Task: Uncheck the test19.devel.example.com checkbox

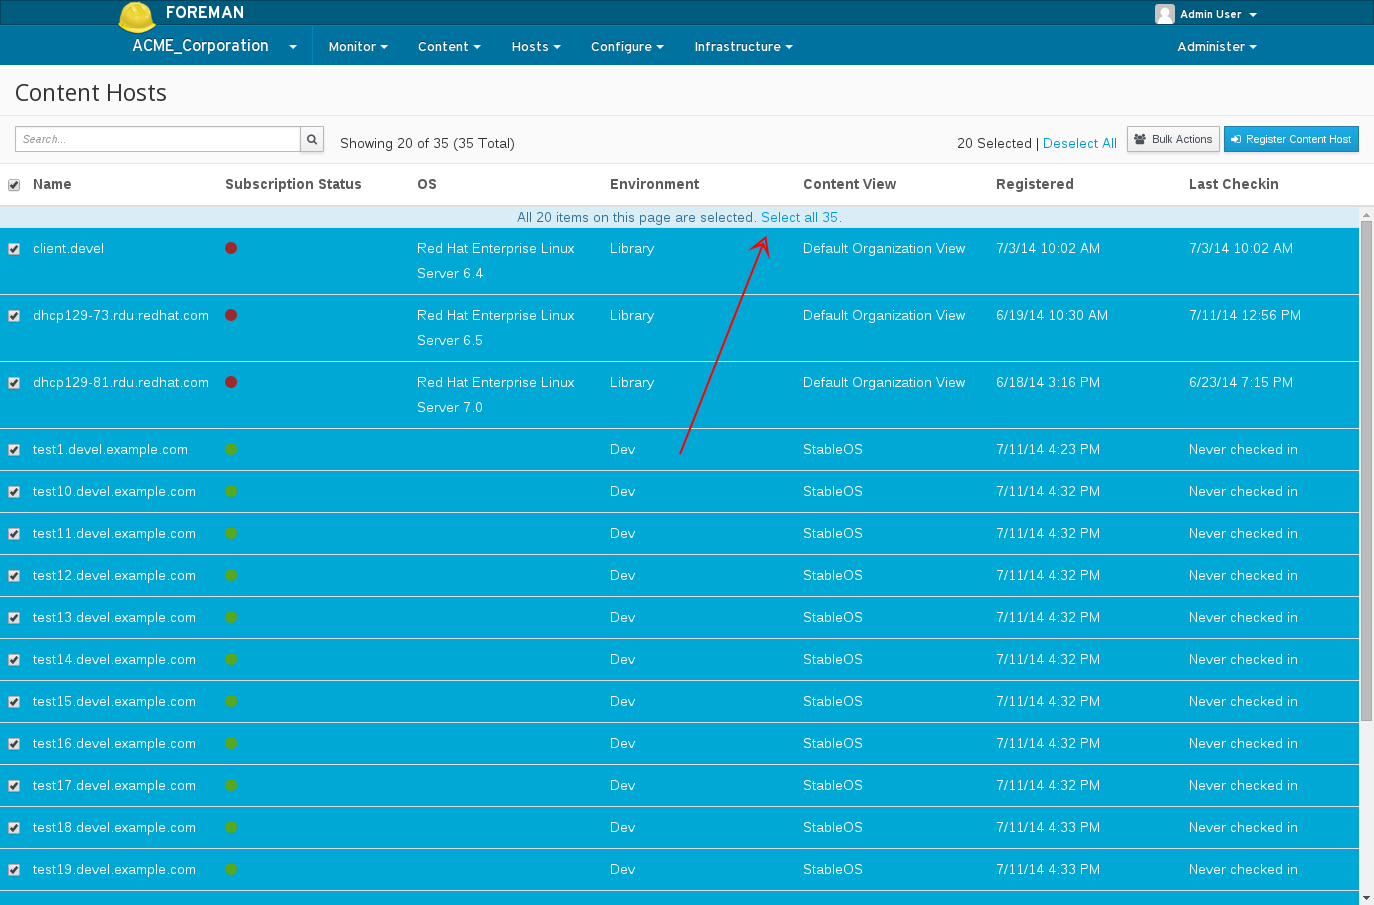Action: [14, 870]
